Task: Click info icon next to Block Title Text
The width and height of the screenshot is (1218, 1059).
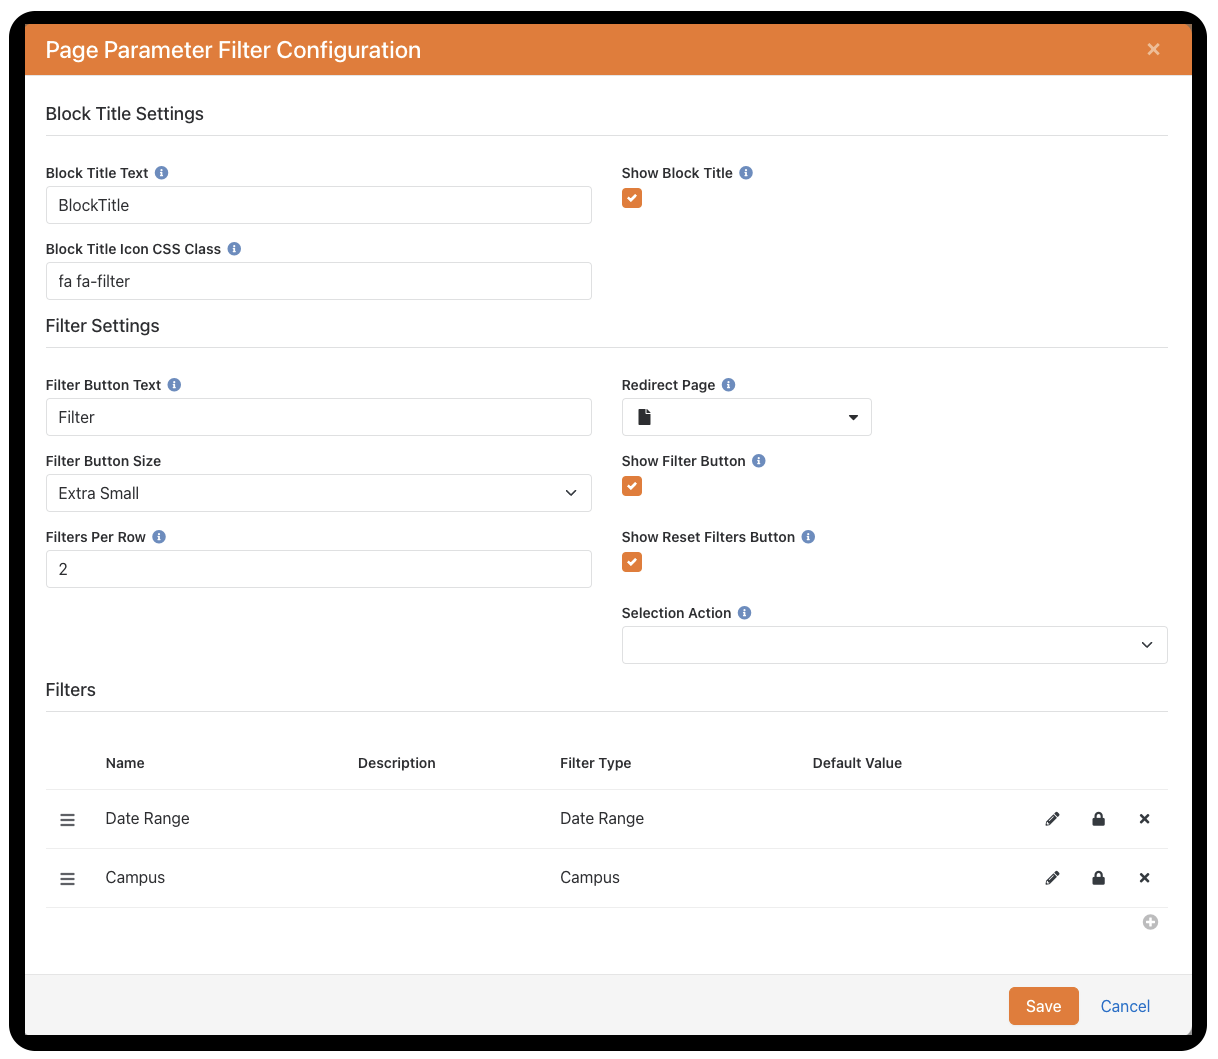Action: [162, 173]
